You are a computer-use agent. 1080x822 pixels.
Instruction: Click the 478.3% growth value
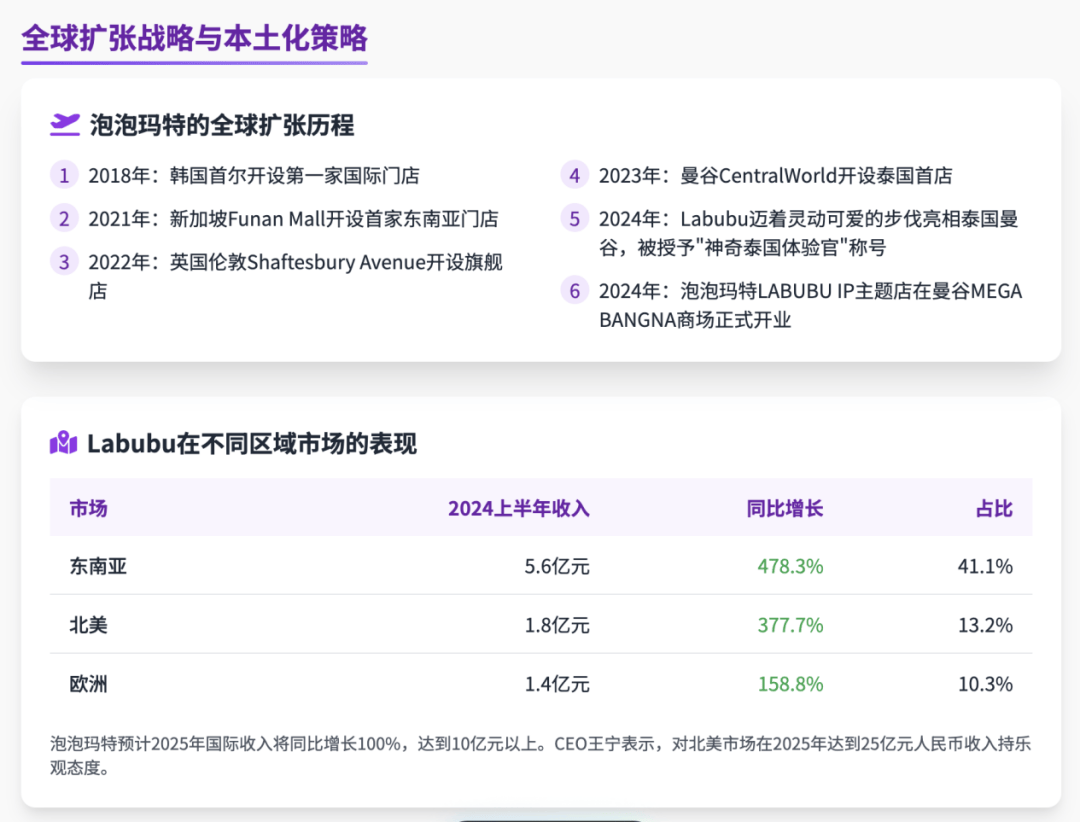[790, 566]
